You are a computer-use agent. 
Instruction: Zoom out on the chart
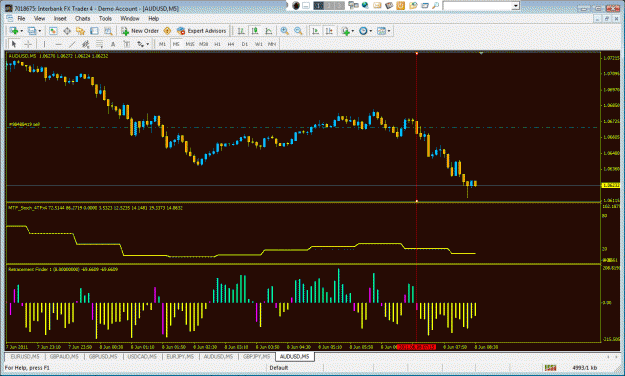click(298, 31)
